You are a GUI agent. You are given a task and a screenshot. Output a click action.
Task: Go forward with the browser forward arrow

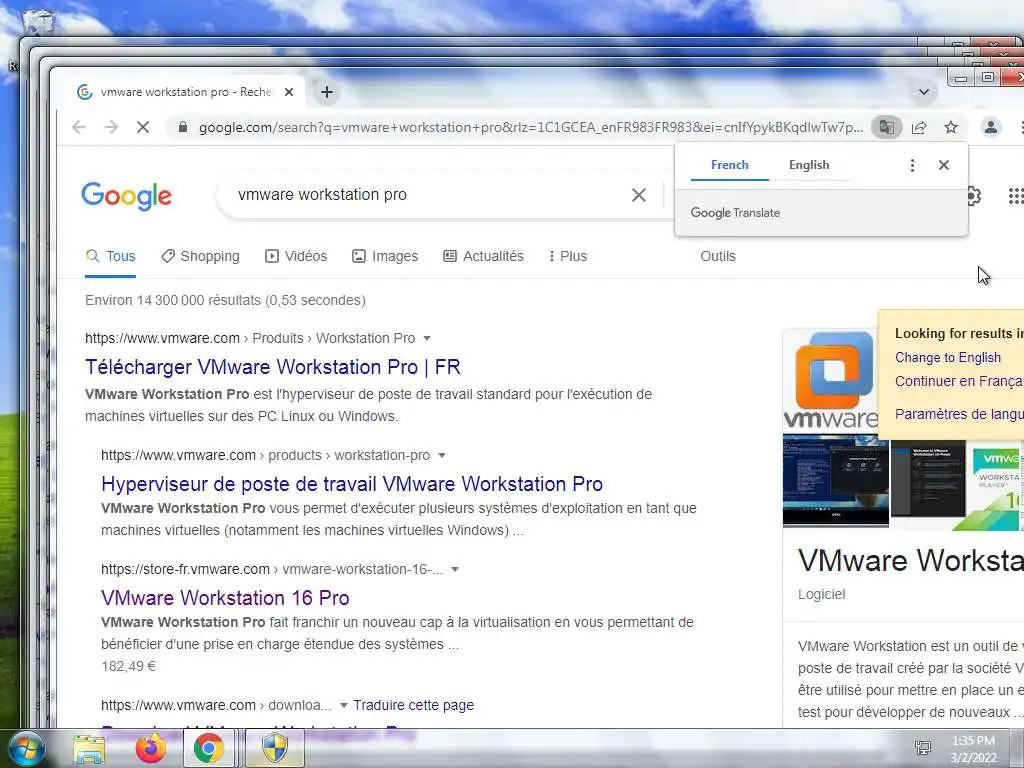pos(111,127)
